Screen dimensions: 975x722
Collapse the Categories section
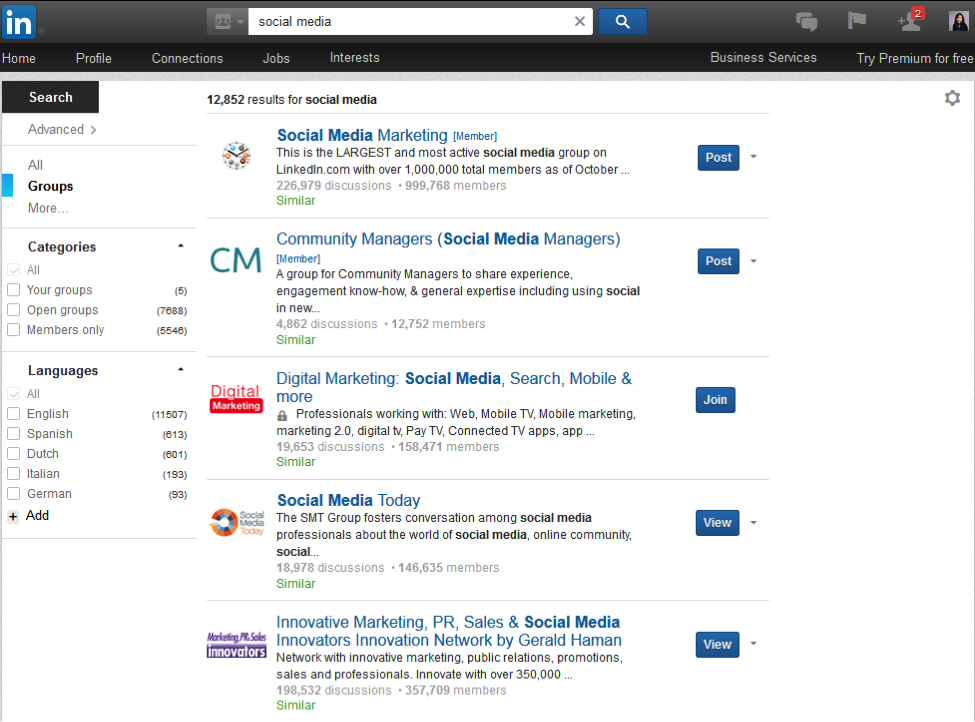tap(181, 246)
